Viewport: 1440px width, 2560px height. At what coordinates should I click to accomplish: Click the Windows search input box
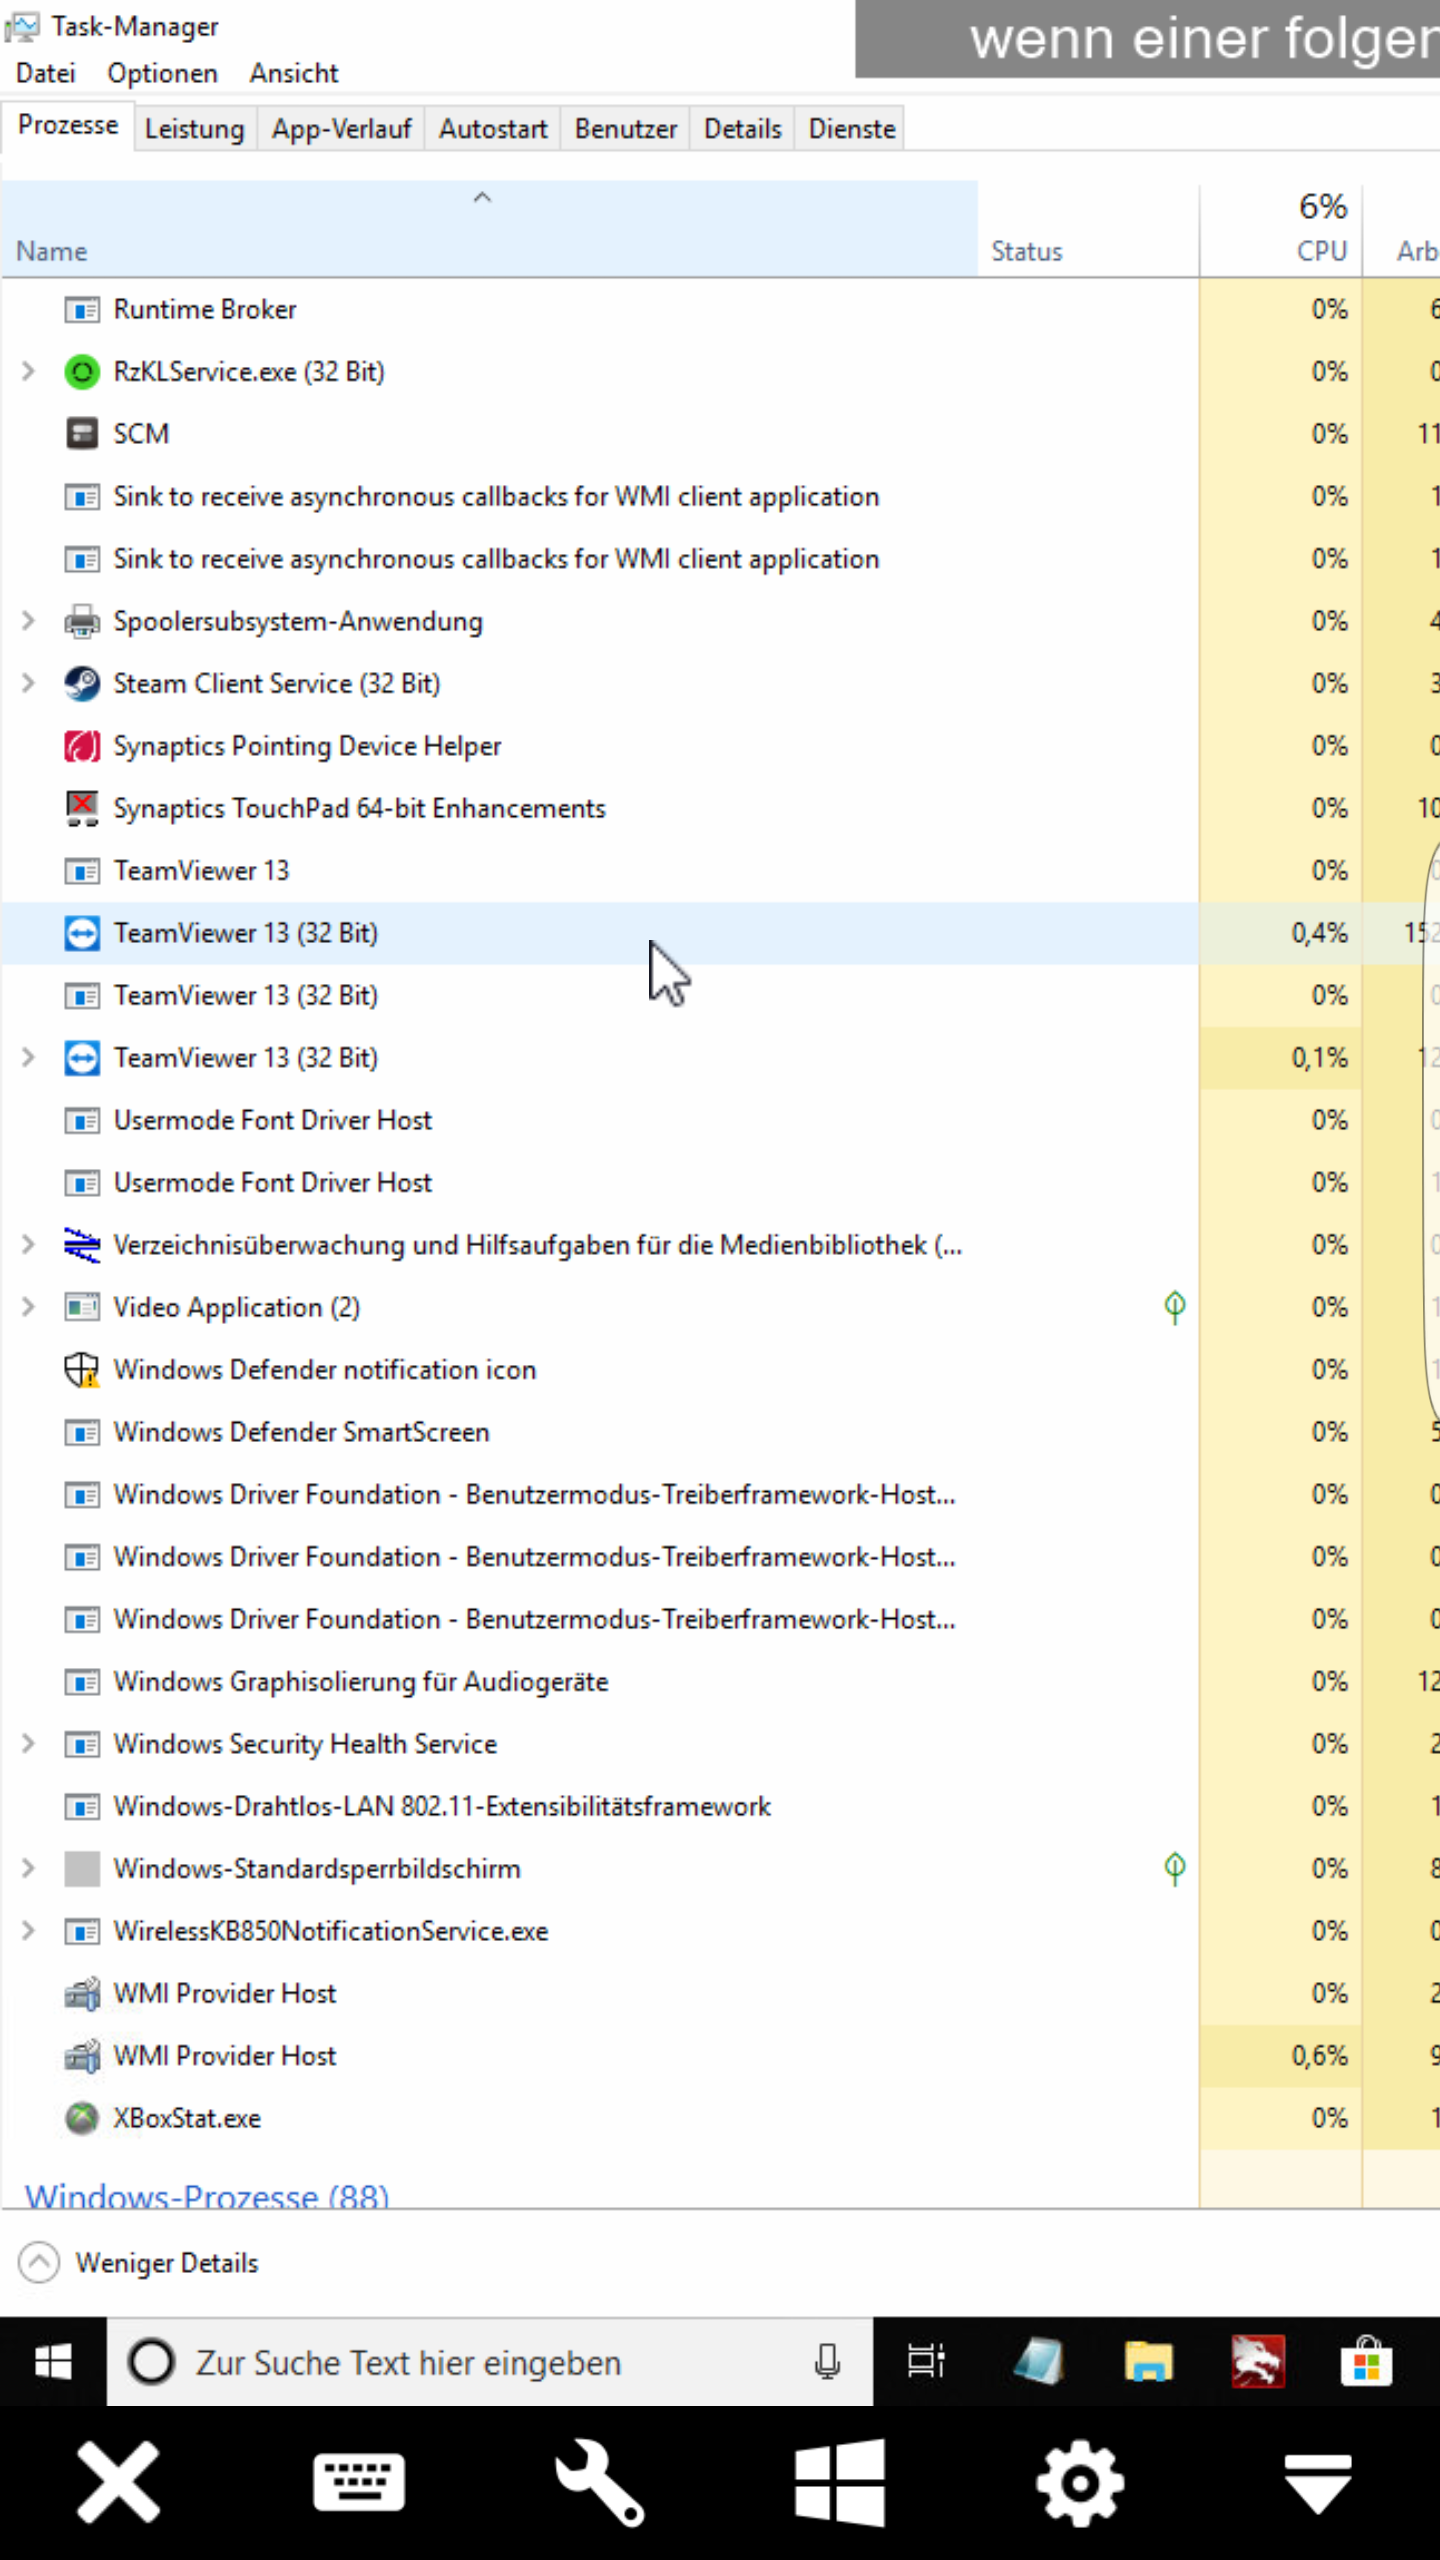tap(490, 2363)
